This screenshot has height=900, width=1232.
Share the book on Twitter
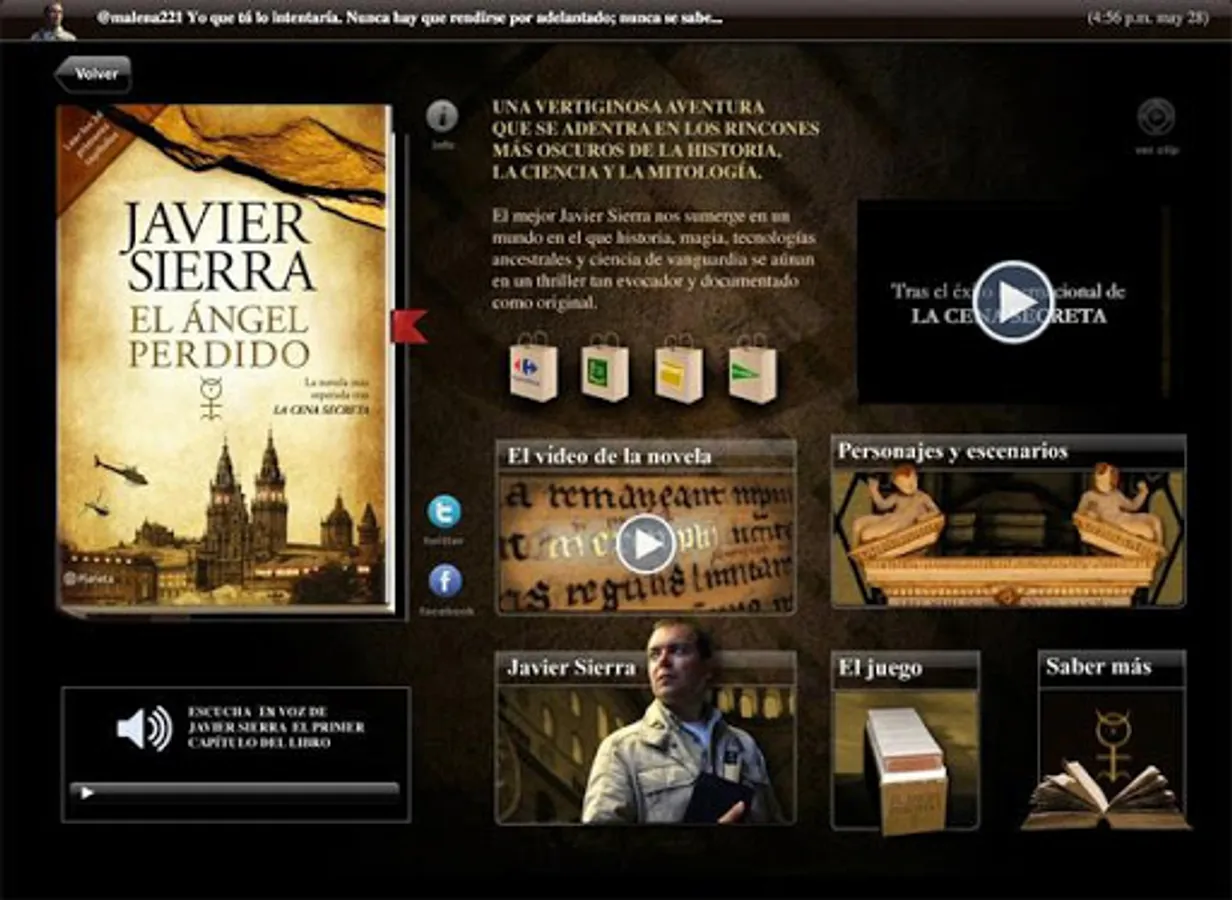coord(444,512)
